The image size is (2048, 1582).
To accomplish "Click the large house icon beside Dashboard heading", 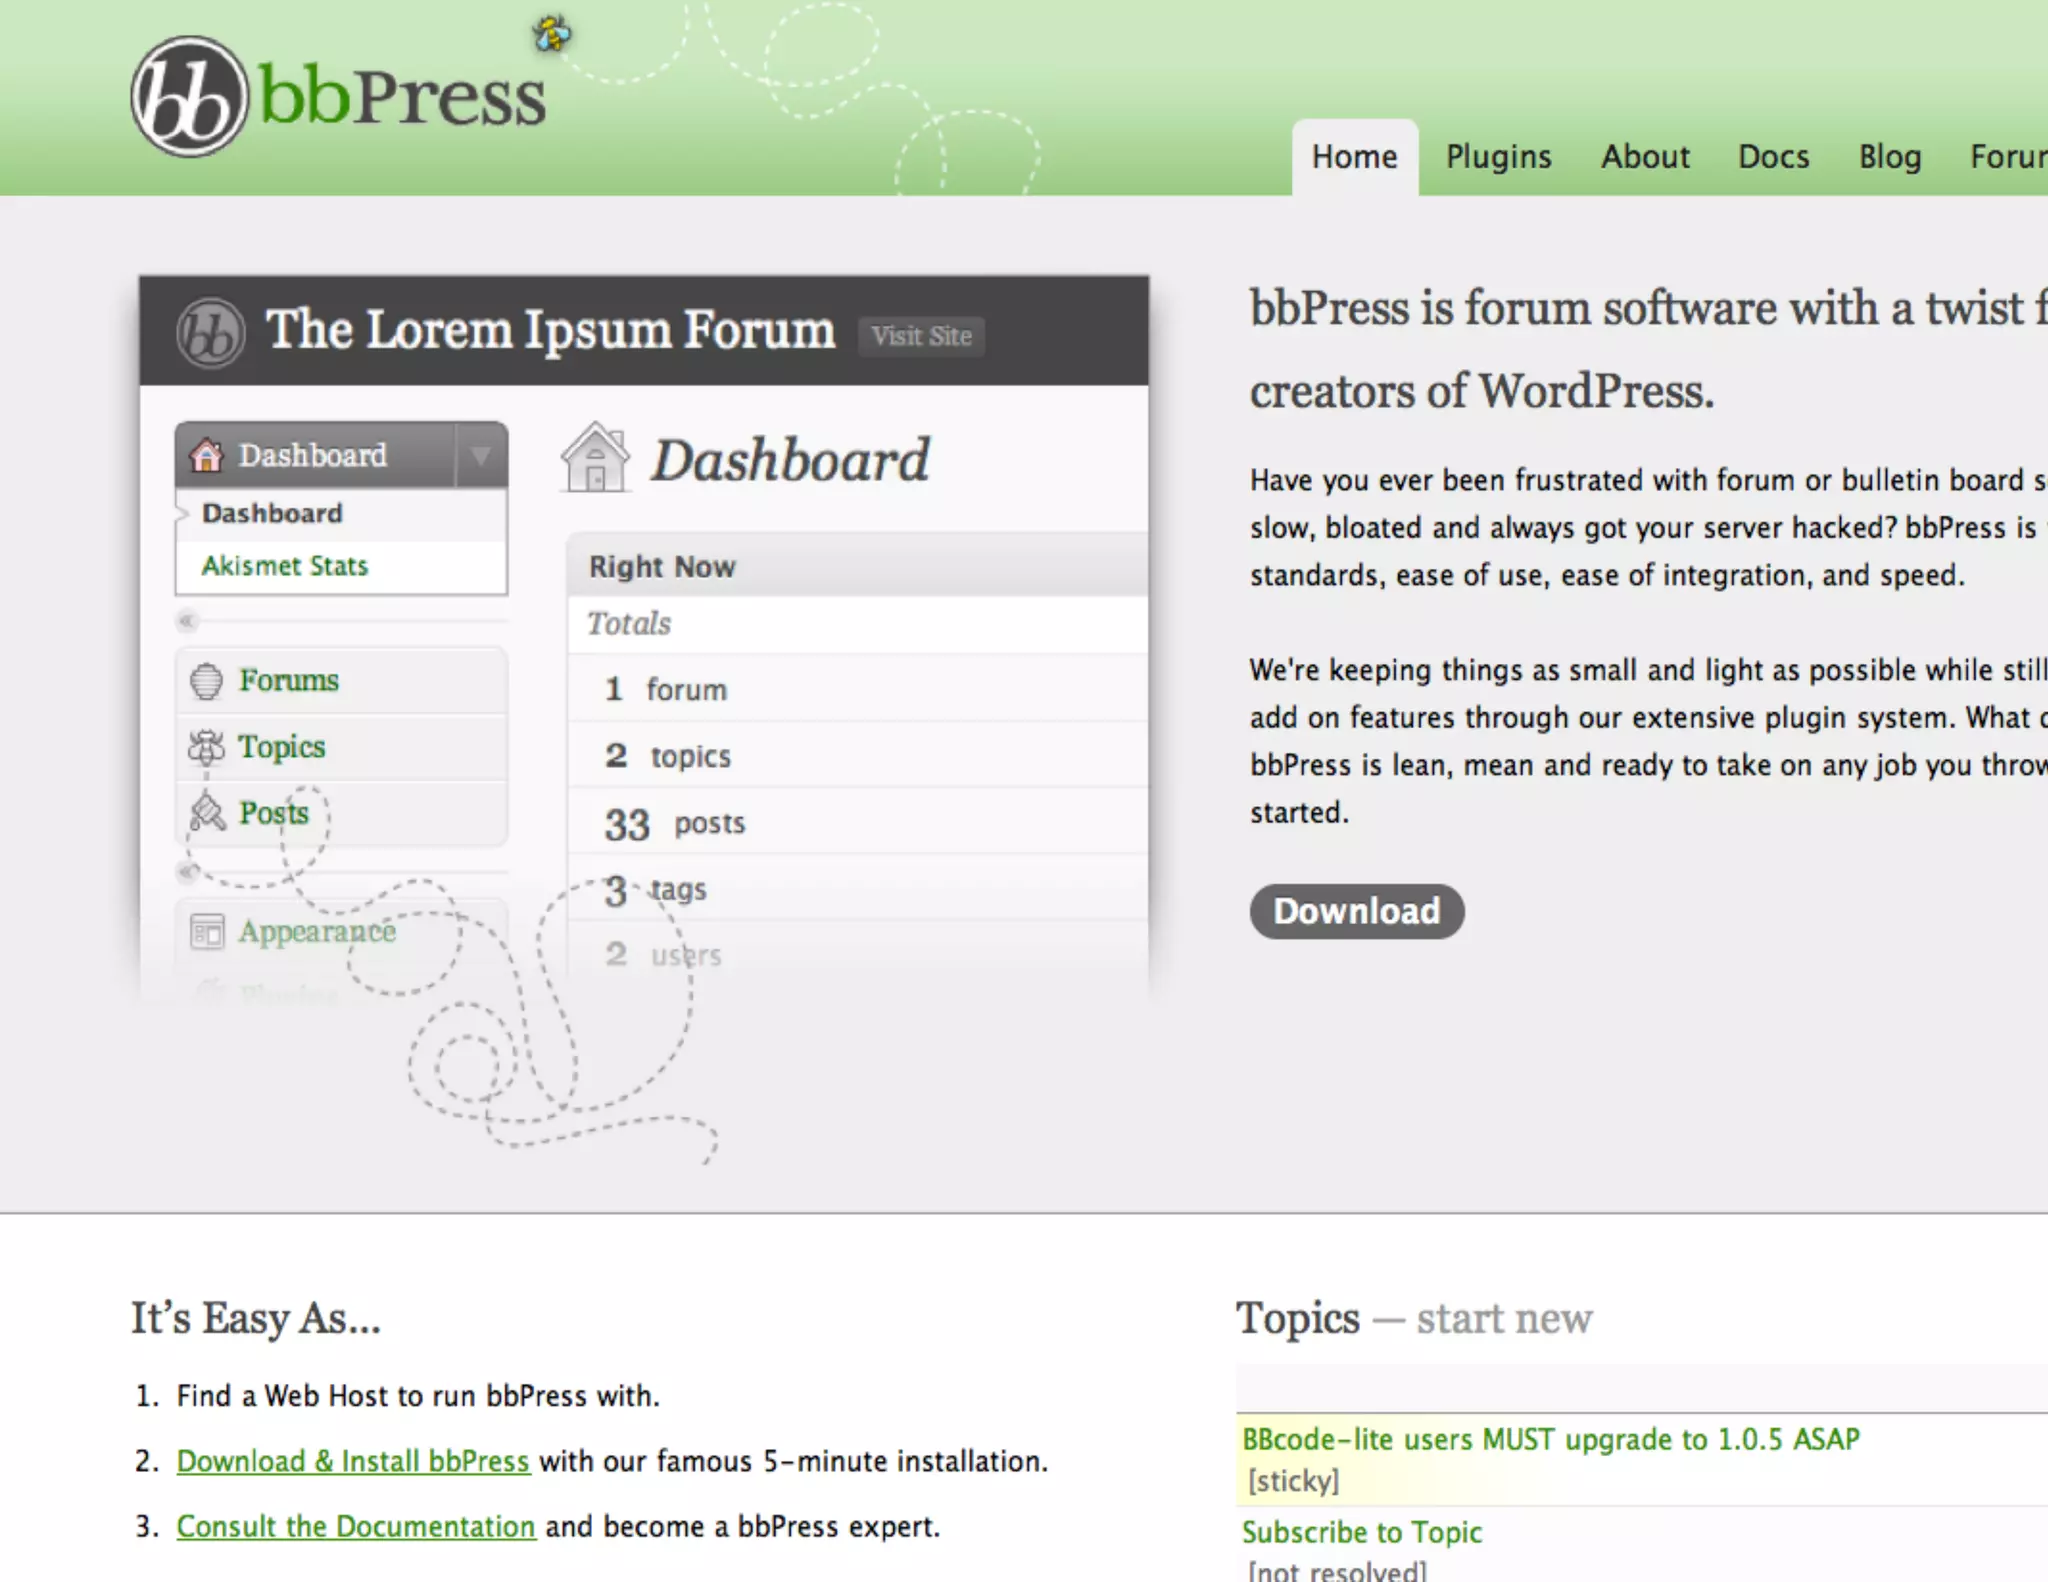I will click(596, 459).
